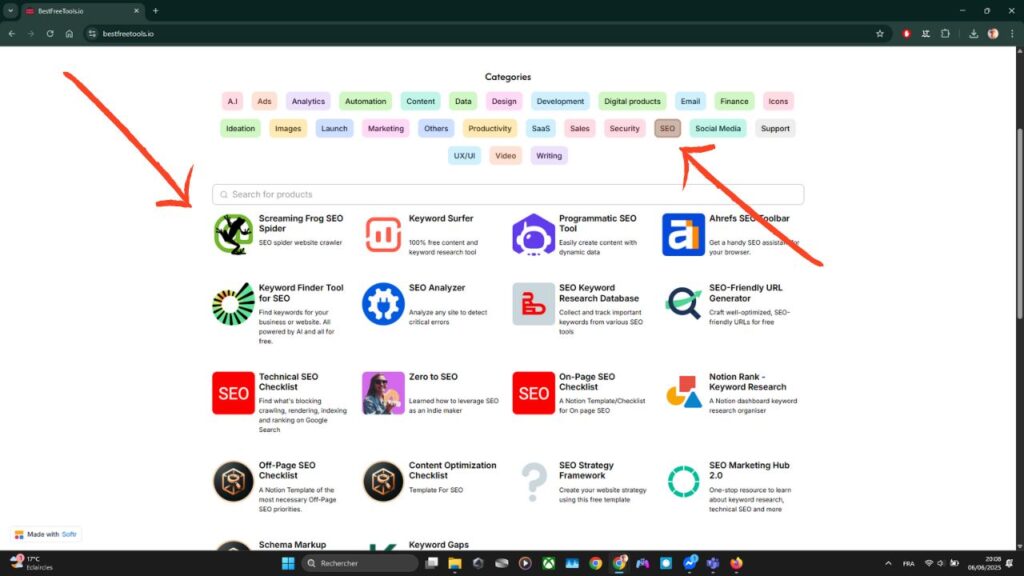Click the SEO Marketing Hub 2.0 ring icon
Image resolution: width=1024 pixels, height=576 pixels.
coord(683,481)
